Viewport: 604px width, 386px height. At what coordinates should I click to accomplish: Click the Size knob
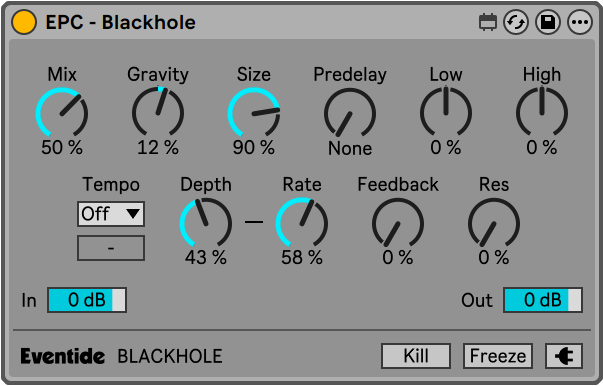click(x=254, y=112)
